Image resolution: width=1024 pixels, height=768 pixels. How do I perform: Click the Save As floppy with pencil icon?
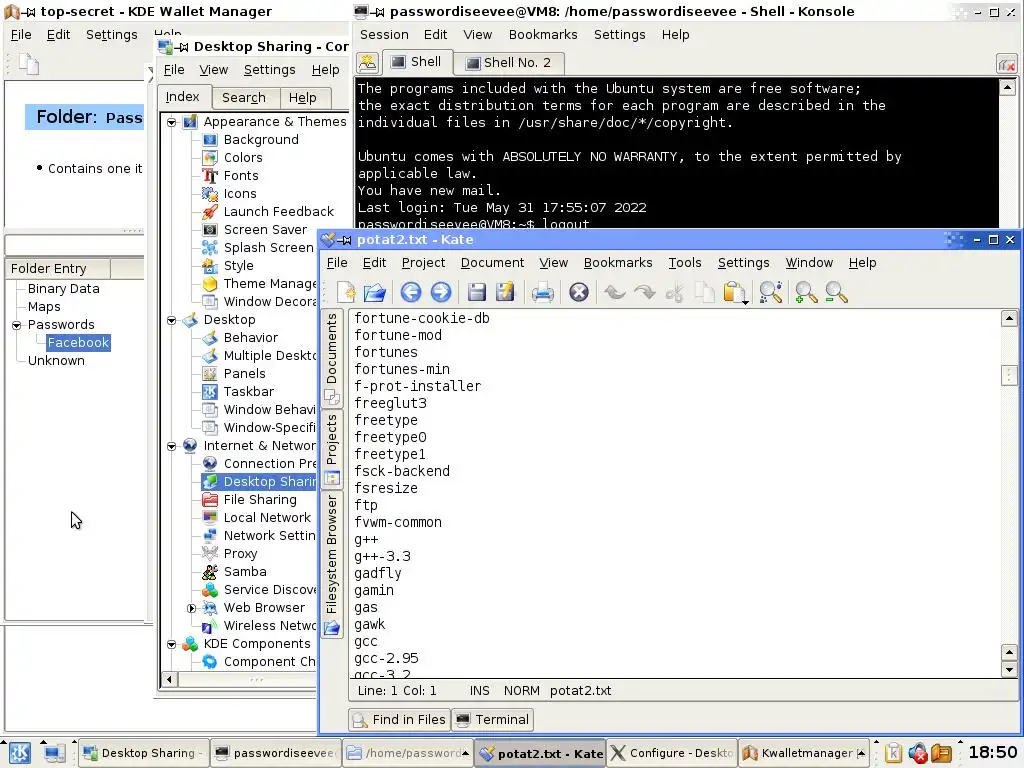pyautogui.click(x=505, y=293)
